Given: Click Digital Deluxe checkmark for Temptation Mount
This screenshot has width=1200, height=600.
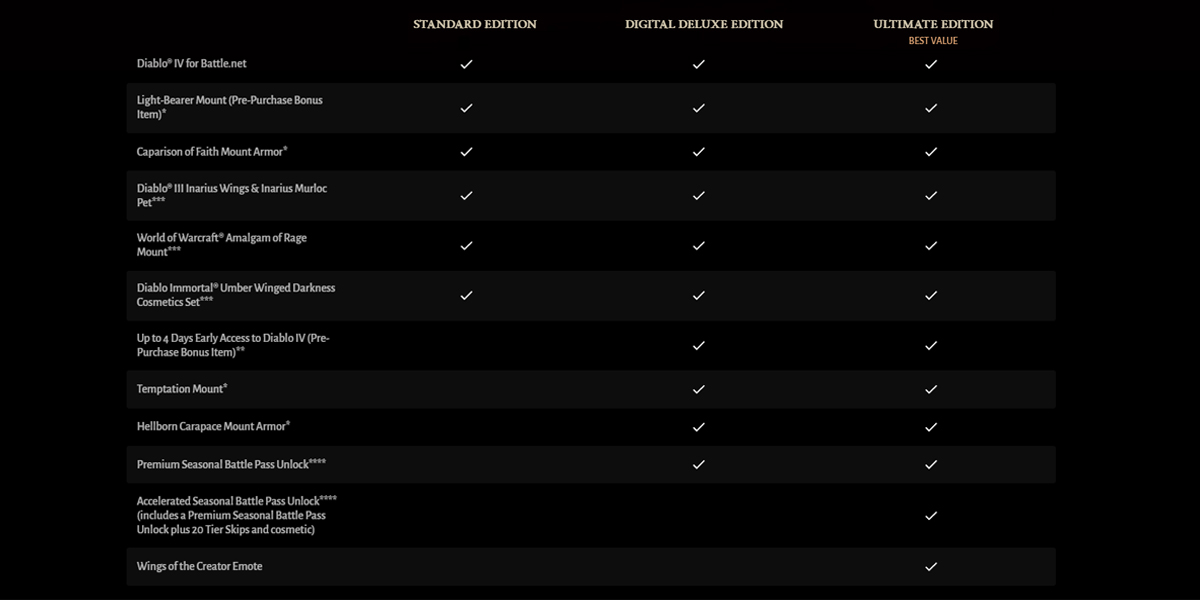Looking at the screenshot, I should point(699,389).
